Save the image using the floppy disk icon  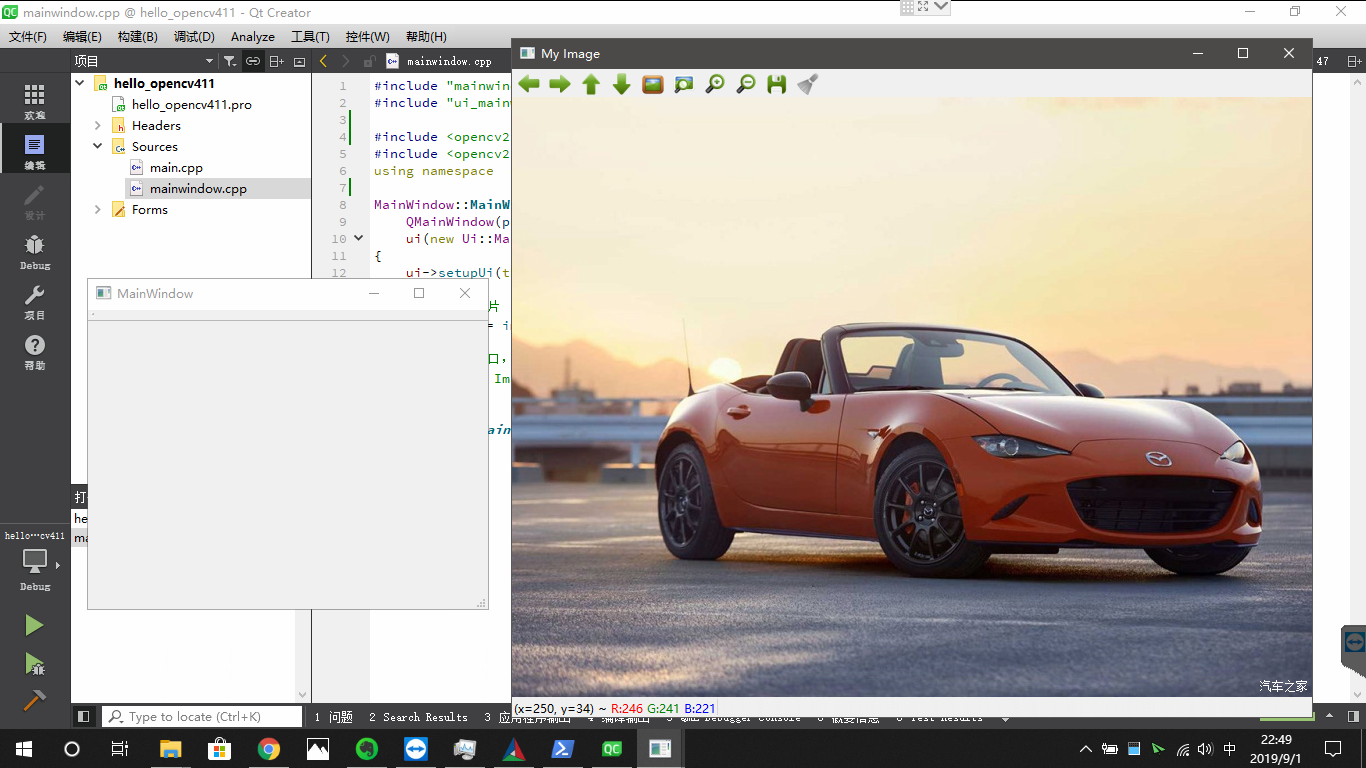pos(776,84)
